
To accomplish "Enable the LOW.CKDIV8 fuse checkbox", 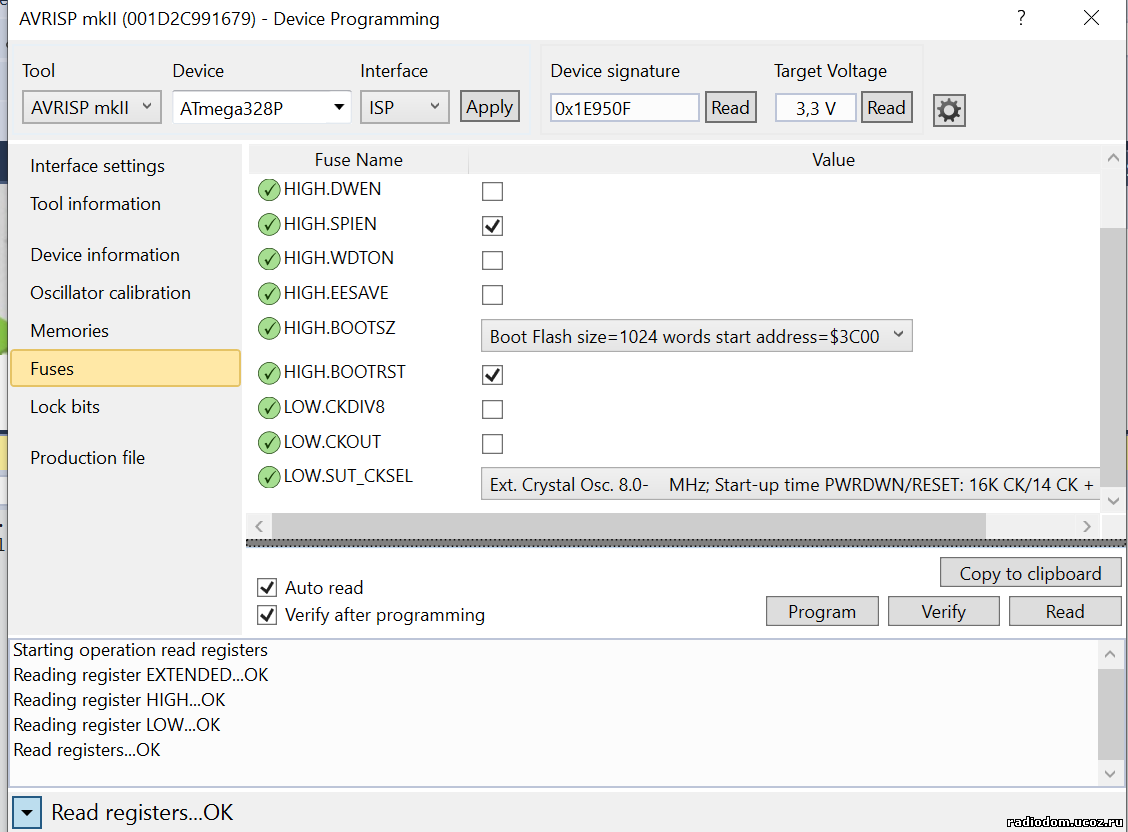I will click(x=492, y=409).
